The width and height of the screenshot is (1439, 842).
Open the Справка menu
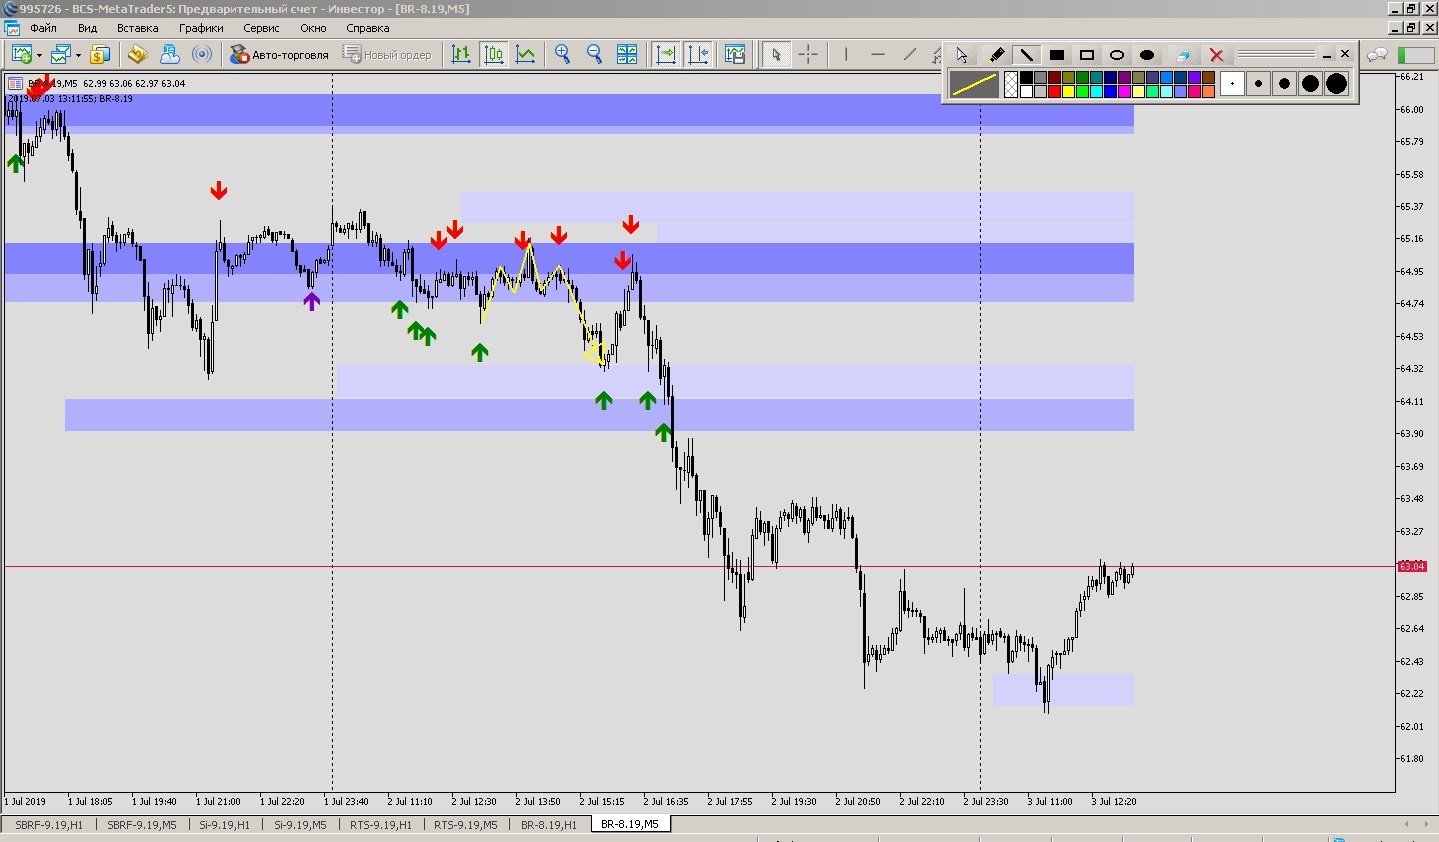[367, 28]
